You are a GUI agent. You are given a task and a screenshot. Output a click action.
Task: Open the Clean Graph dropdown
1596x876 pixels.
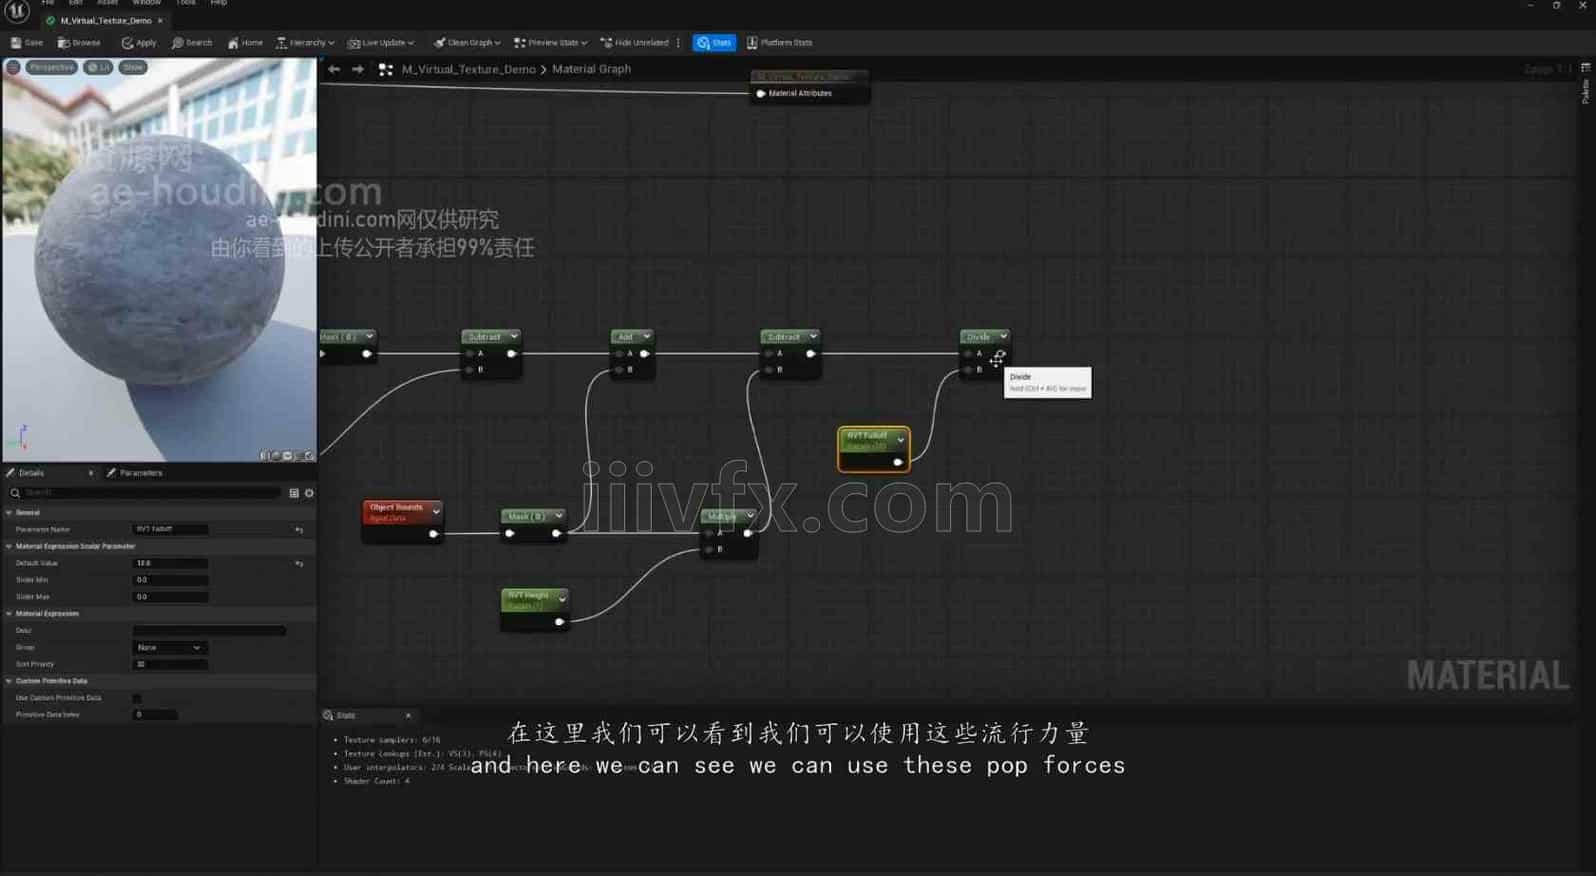(x=467, y=43)
